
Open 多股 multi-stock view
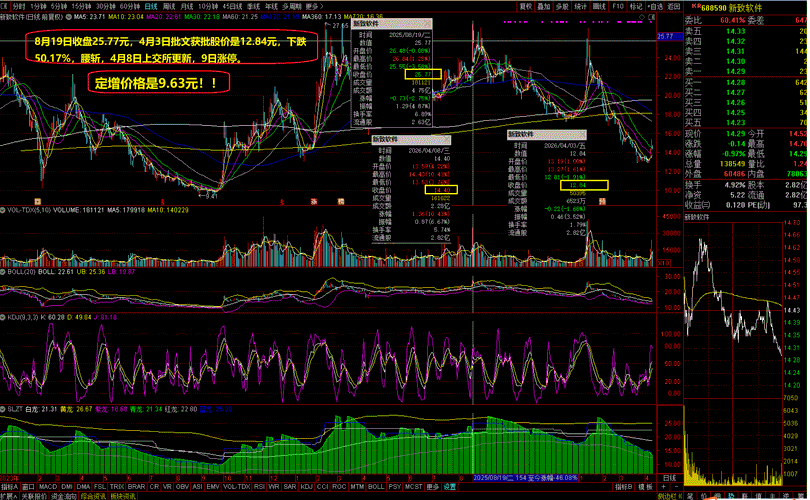click(x=562, y=7)
